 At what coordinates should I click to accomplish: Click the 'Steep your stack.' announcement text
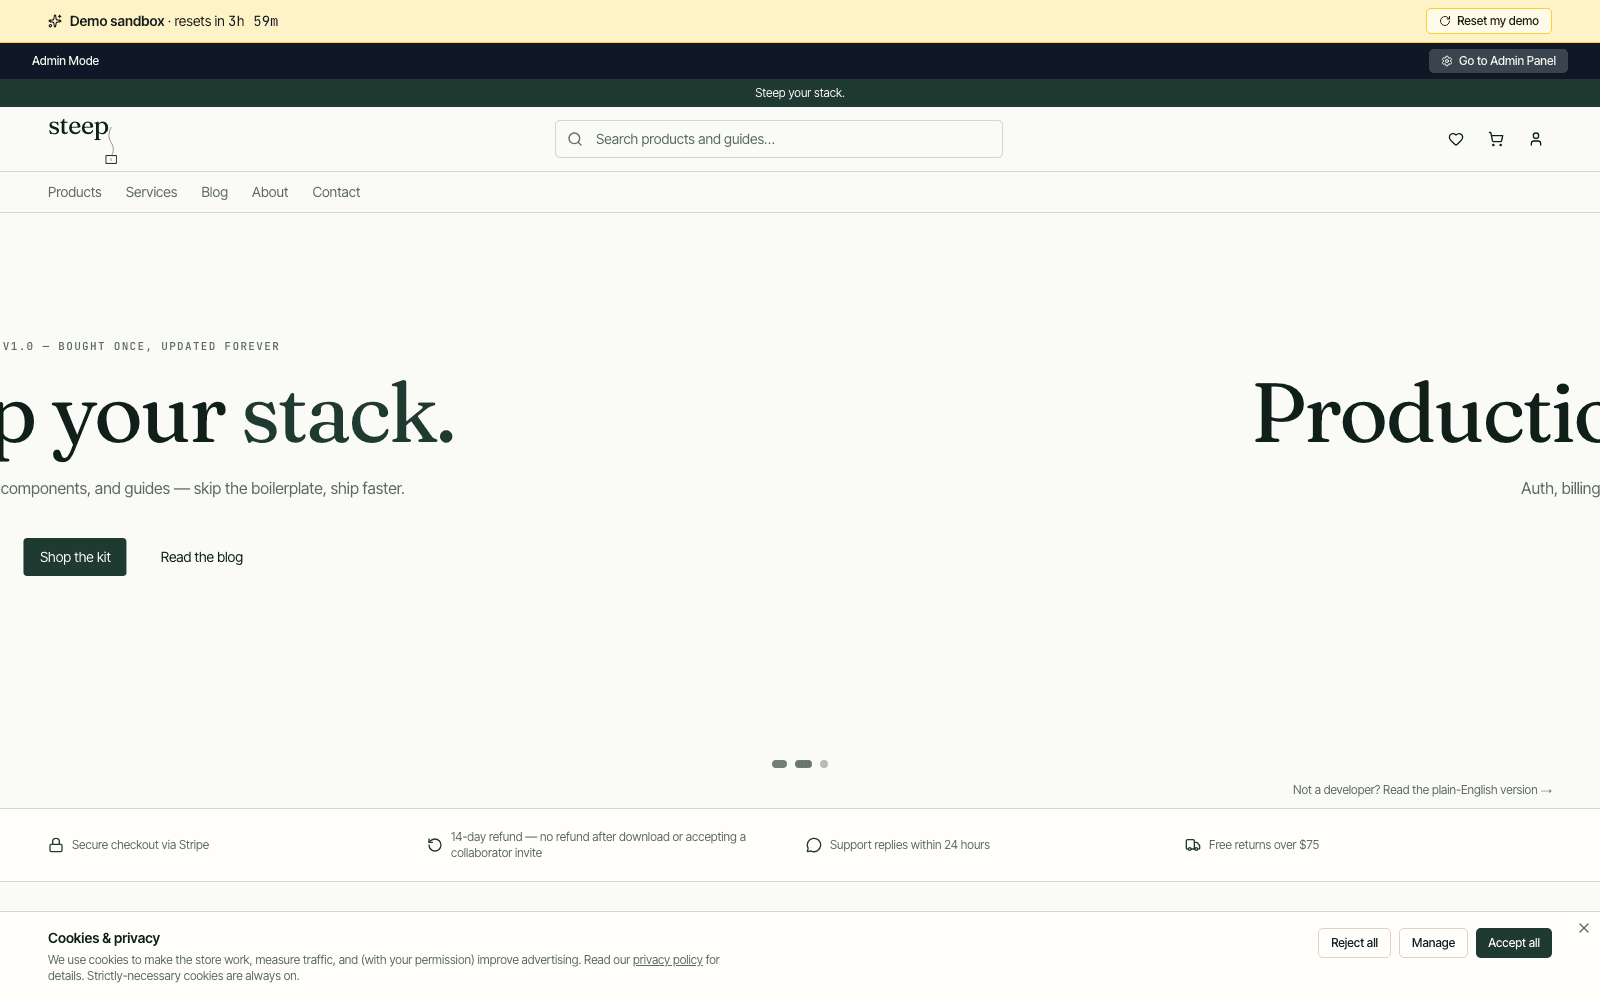800,93
